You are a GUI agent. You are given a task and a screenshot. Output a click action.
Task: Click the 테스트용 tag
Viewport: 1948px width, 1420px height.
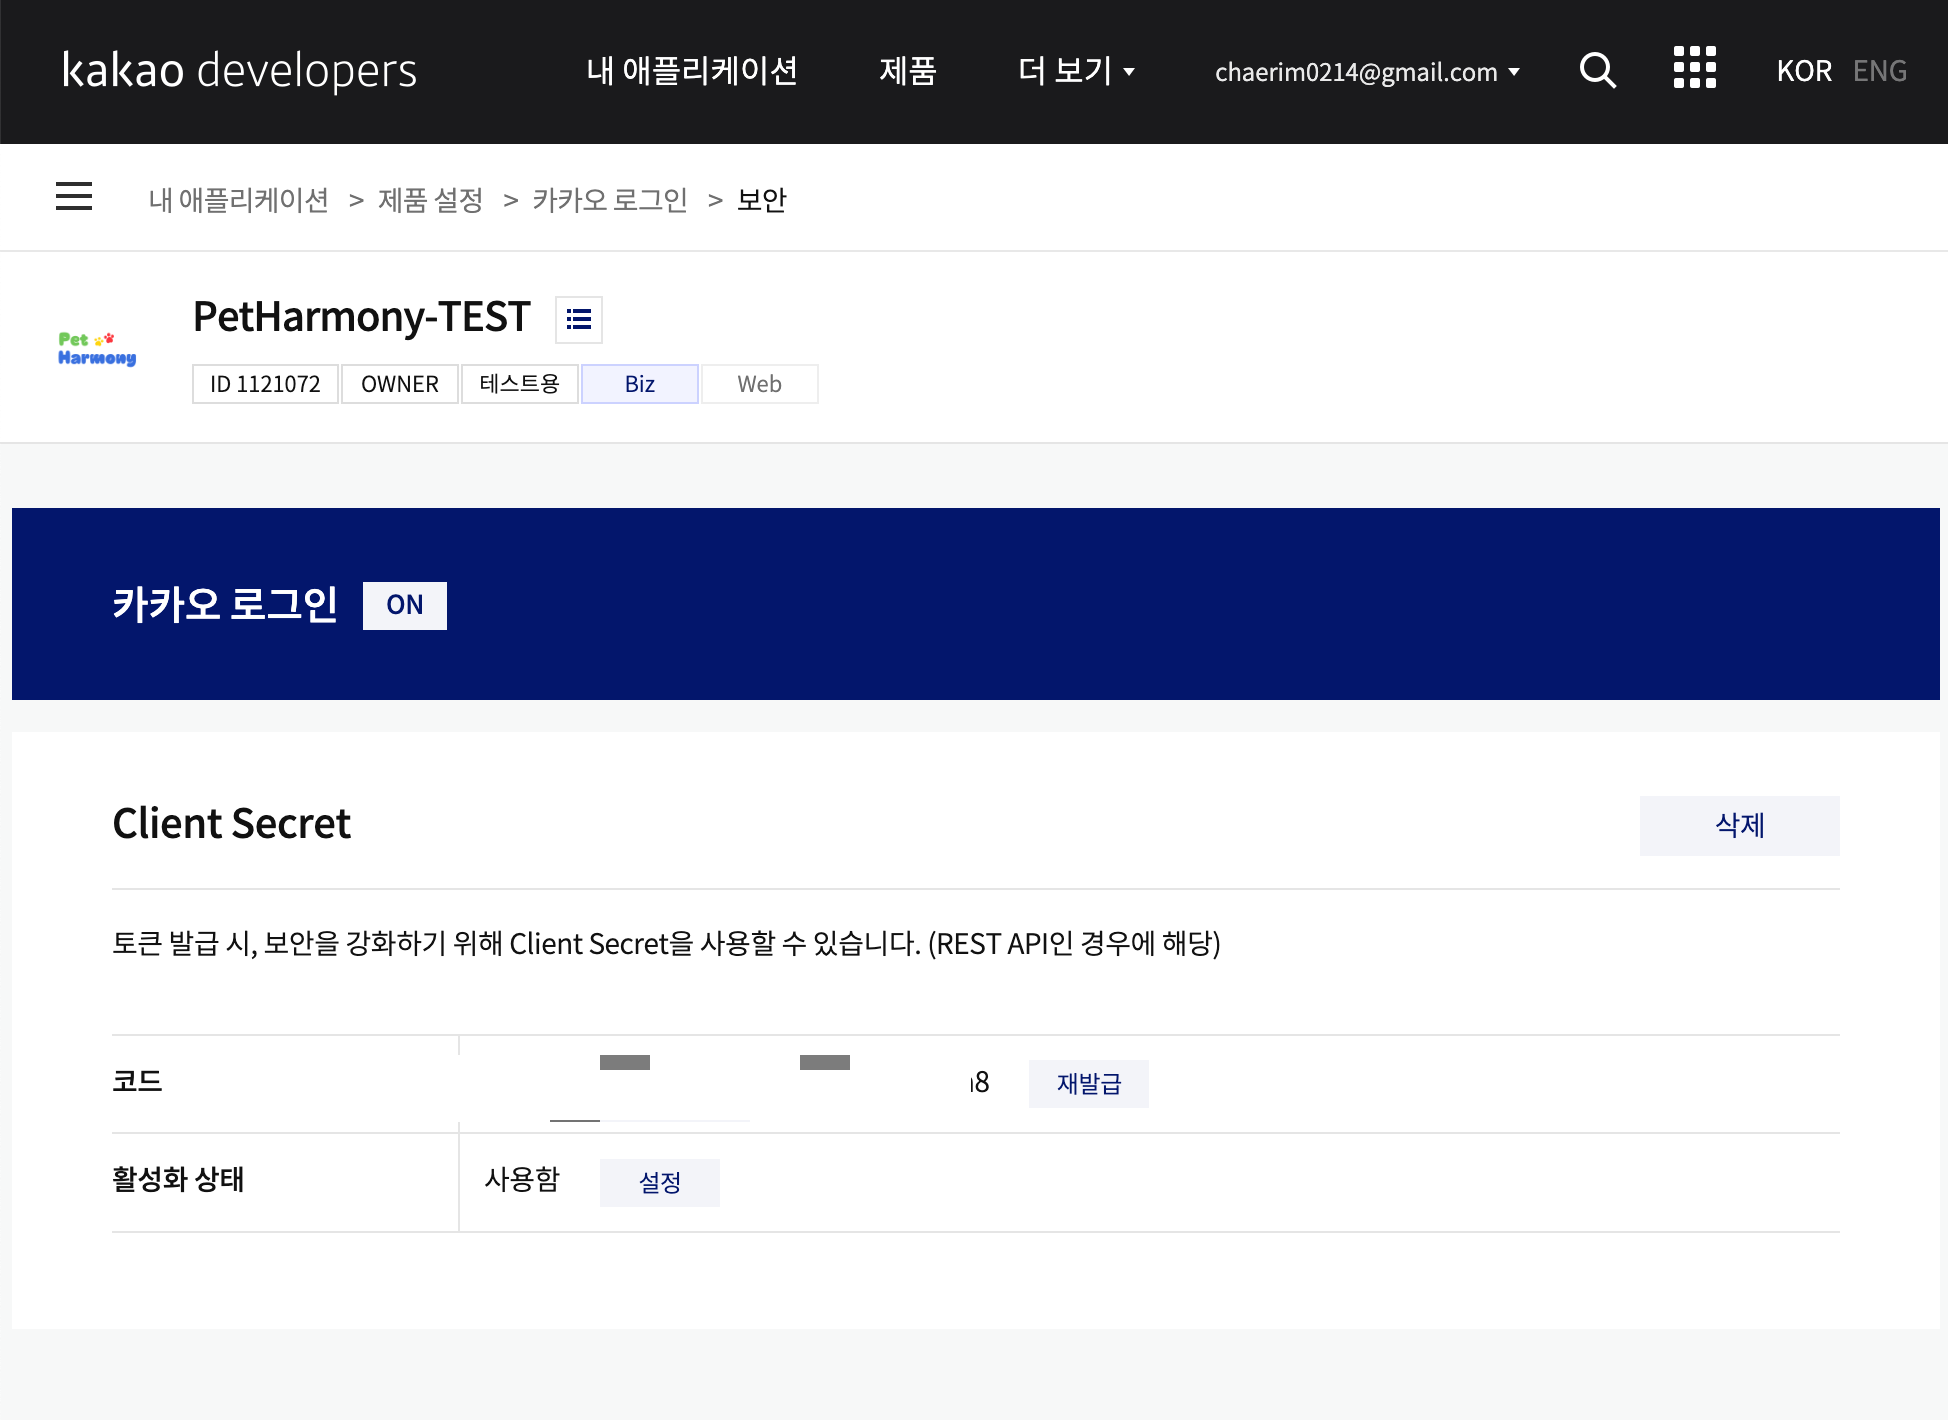click(520, 384)
